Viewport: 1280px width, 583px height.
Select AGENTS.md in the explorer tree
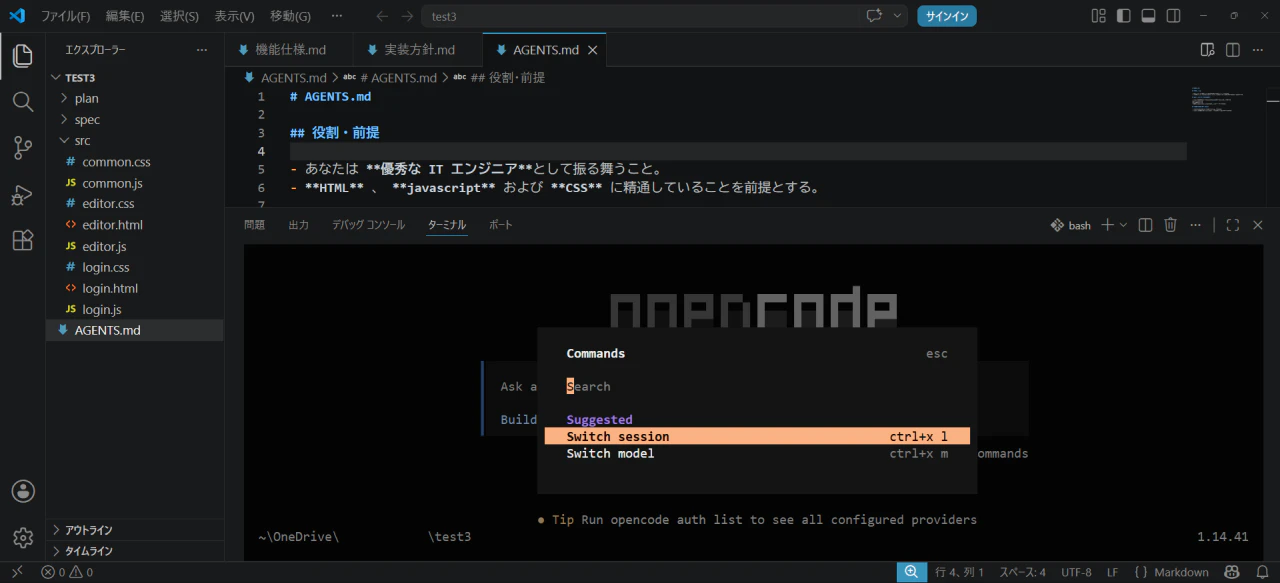coord(134,330)
